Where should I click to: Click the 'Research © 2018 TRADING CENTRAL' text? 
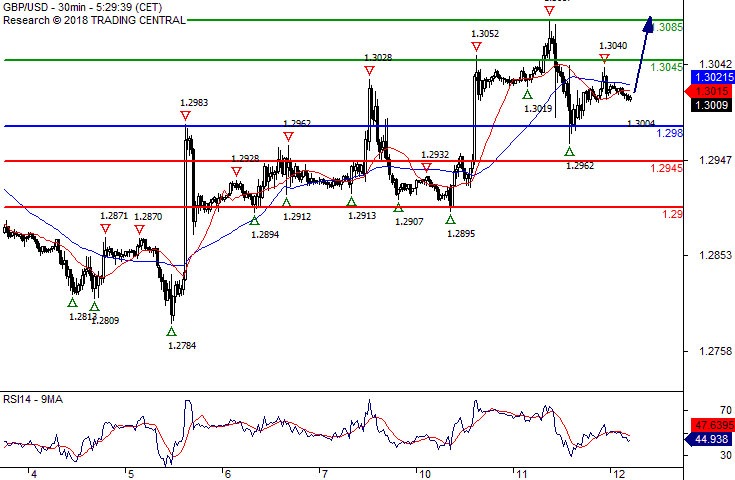94,20
